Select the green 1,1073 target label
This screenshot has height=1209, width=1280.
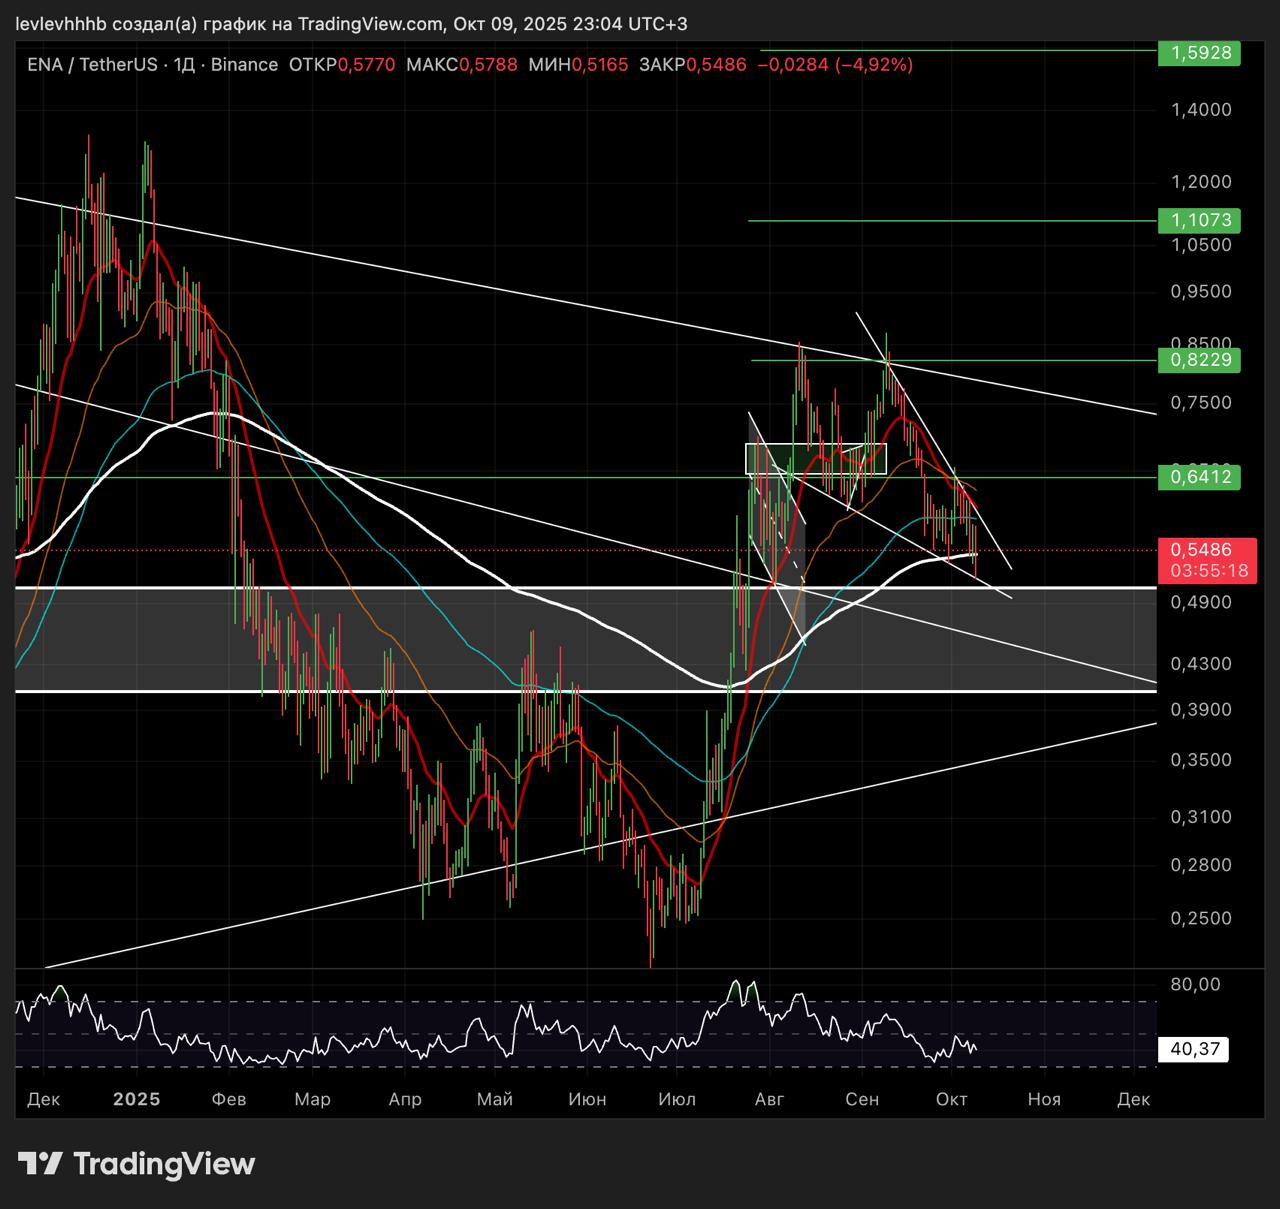1199,220
